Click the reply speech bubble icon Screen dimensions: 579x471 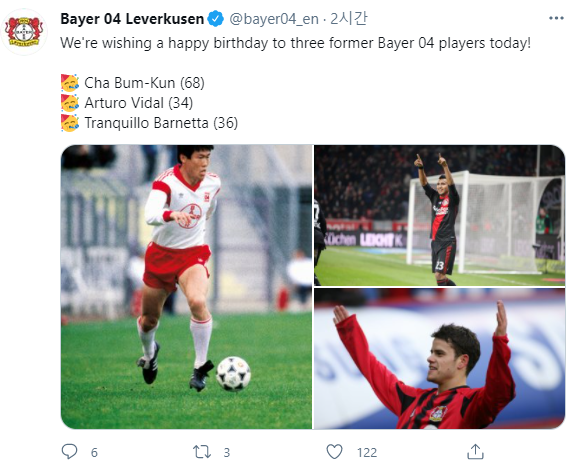(x=69, y=451)
